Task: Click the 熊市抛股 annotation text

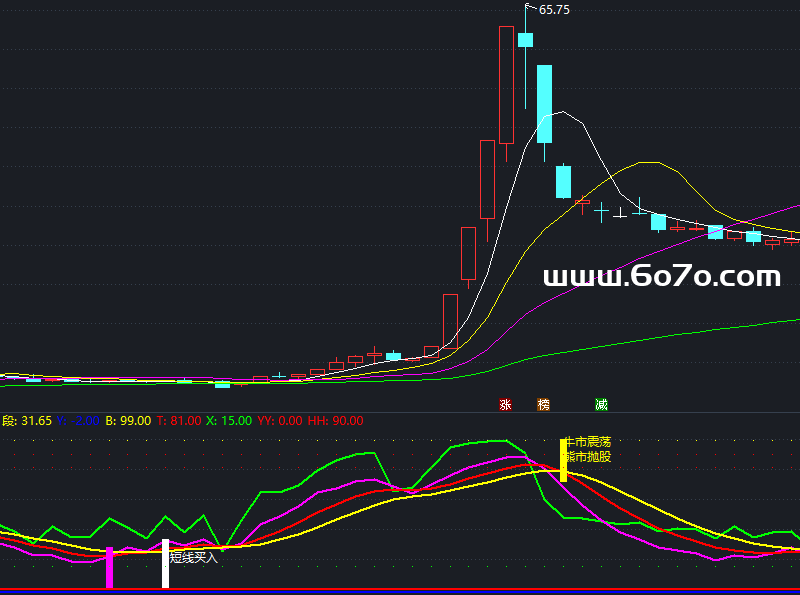Action: coord(589,456)
